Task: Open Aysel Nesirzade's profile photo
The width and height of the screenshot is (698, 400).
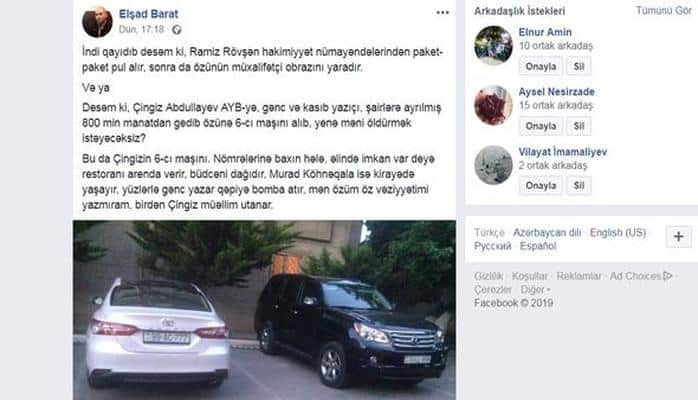Action: click(x=493, y=105)
